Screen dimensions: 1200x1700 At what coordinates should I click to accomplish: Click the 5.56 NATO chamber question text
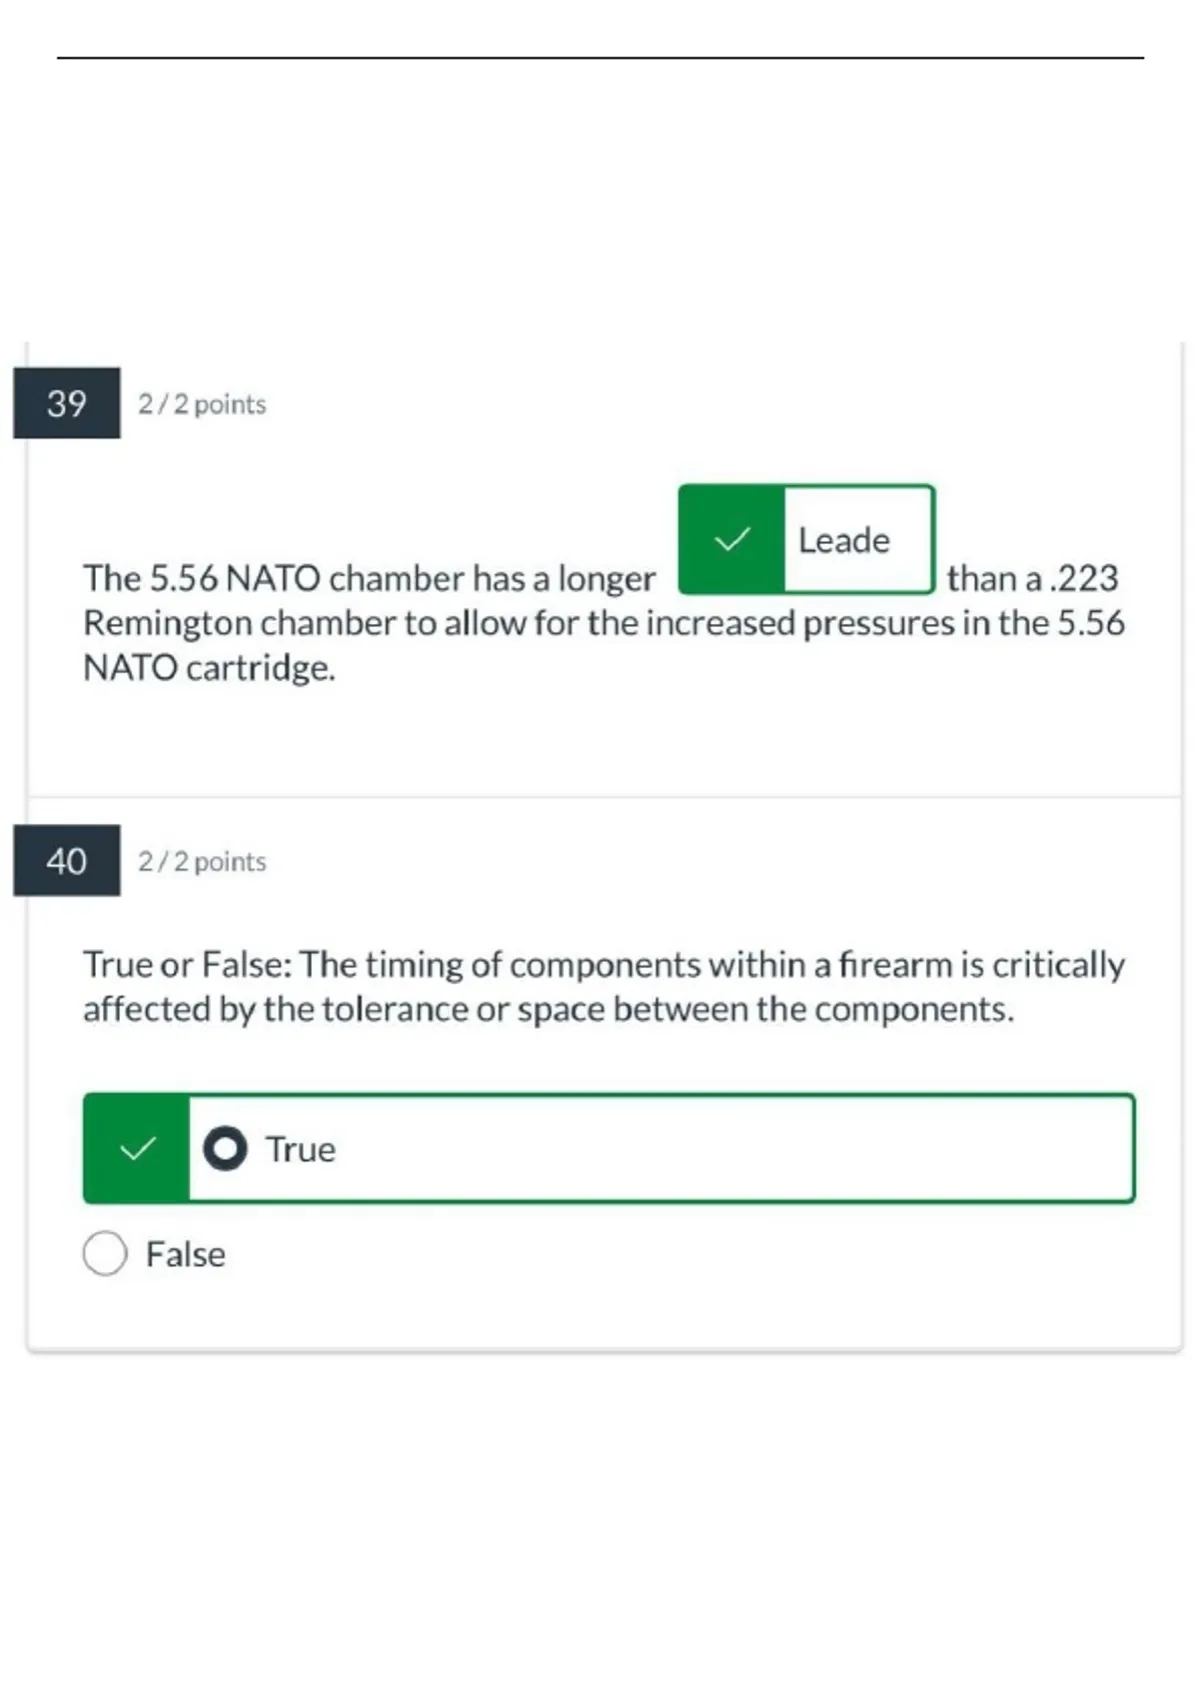point(604,622)
